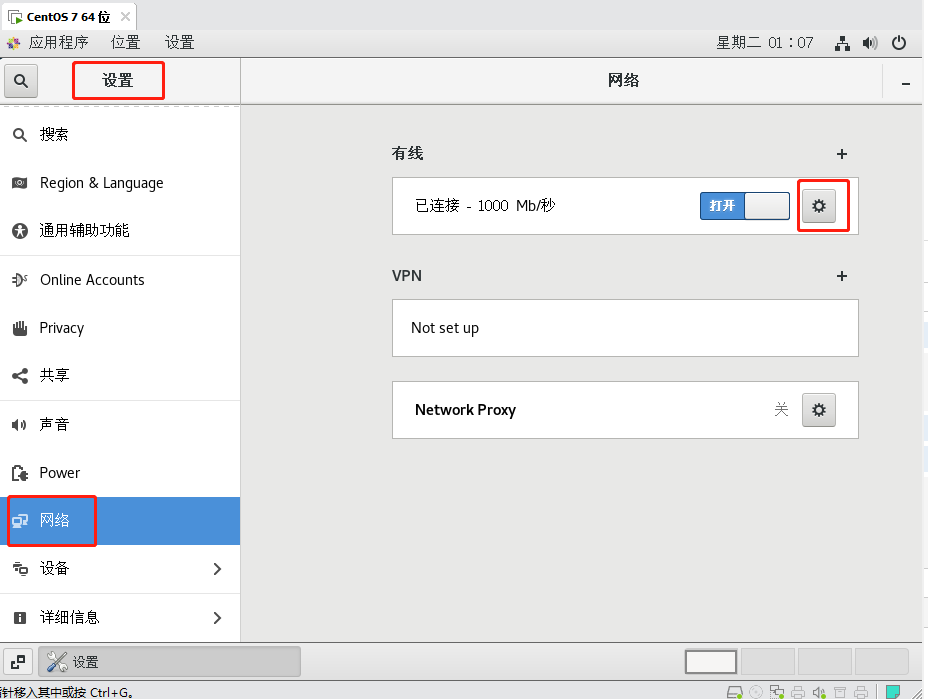Click the Not set up VPN box

[x=625, y=328]
